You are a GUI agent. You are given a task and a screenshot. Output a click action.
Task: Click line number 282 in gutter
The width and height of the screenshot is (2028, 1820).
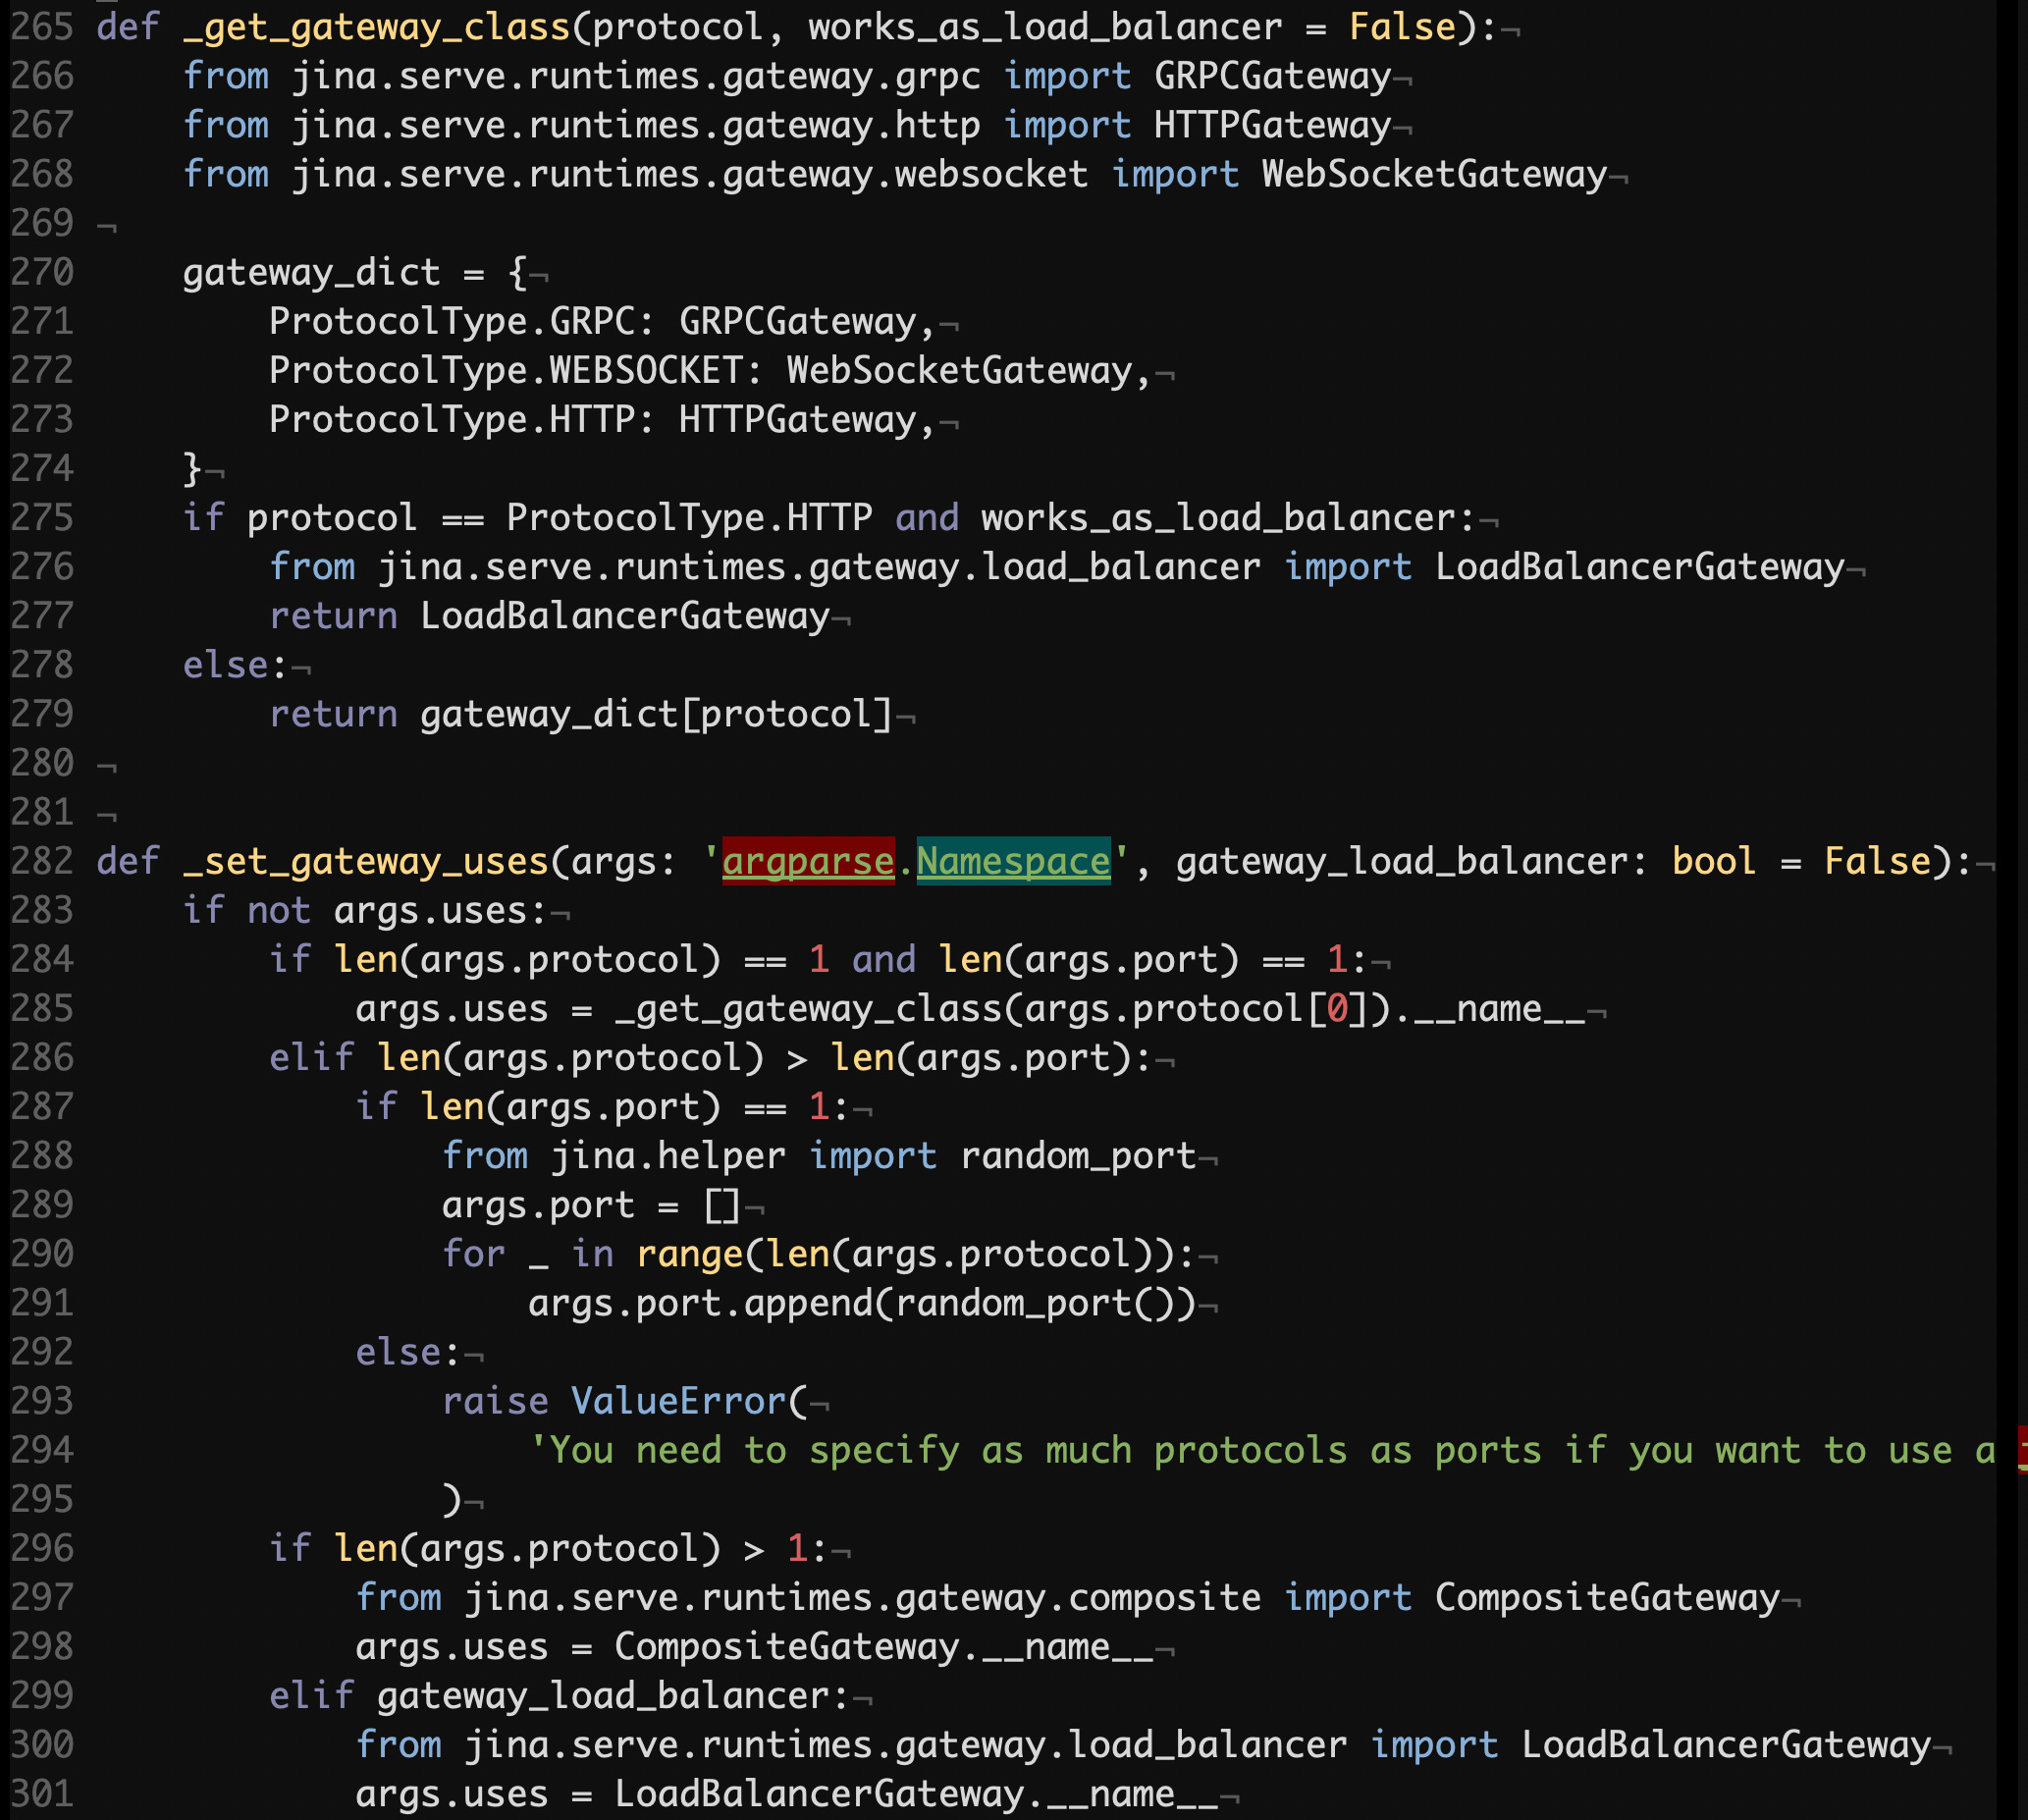pos(42,861)
